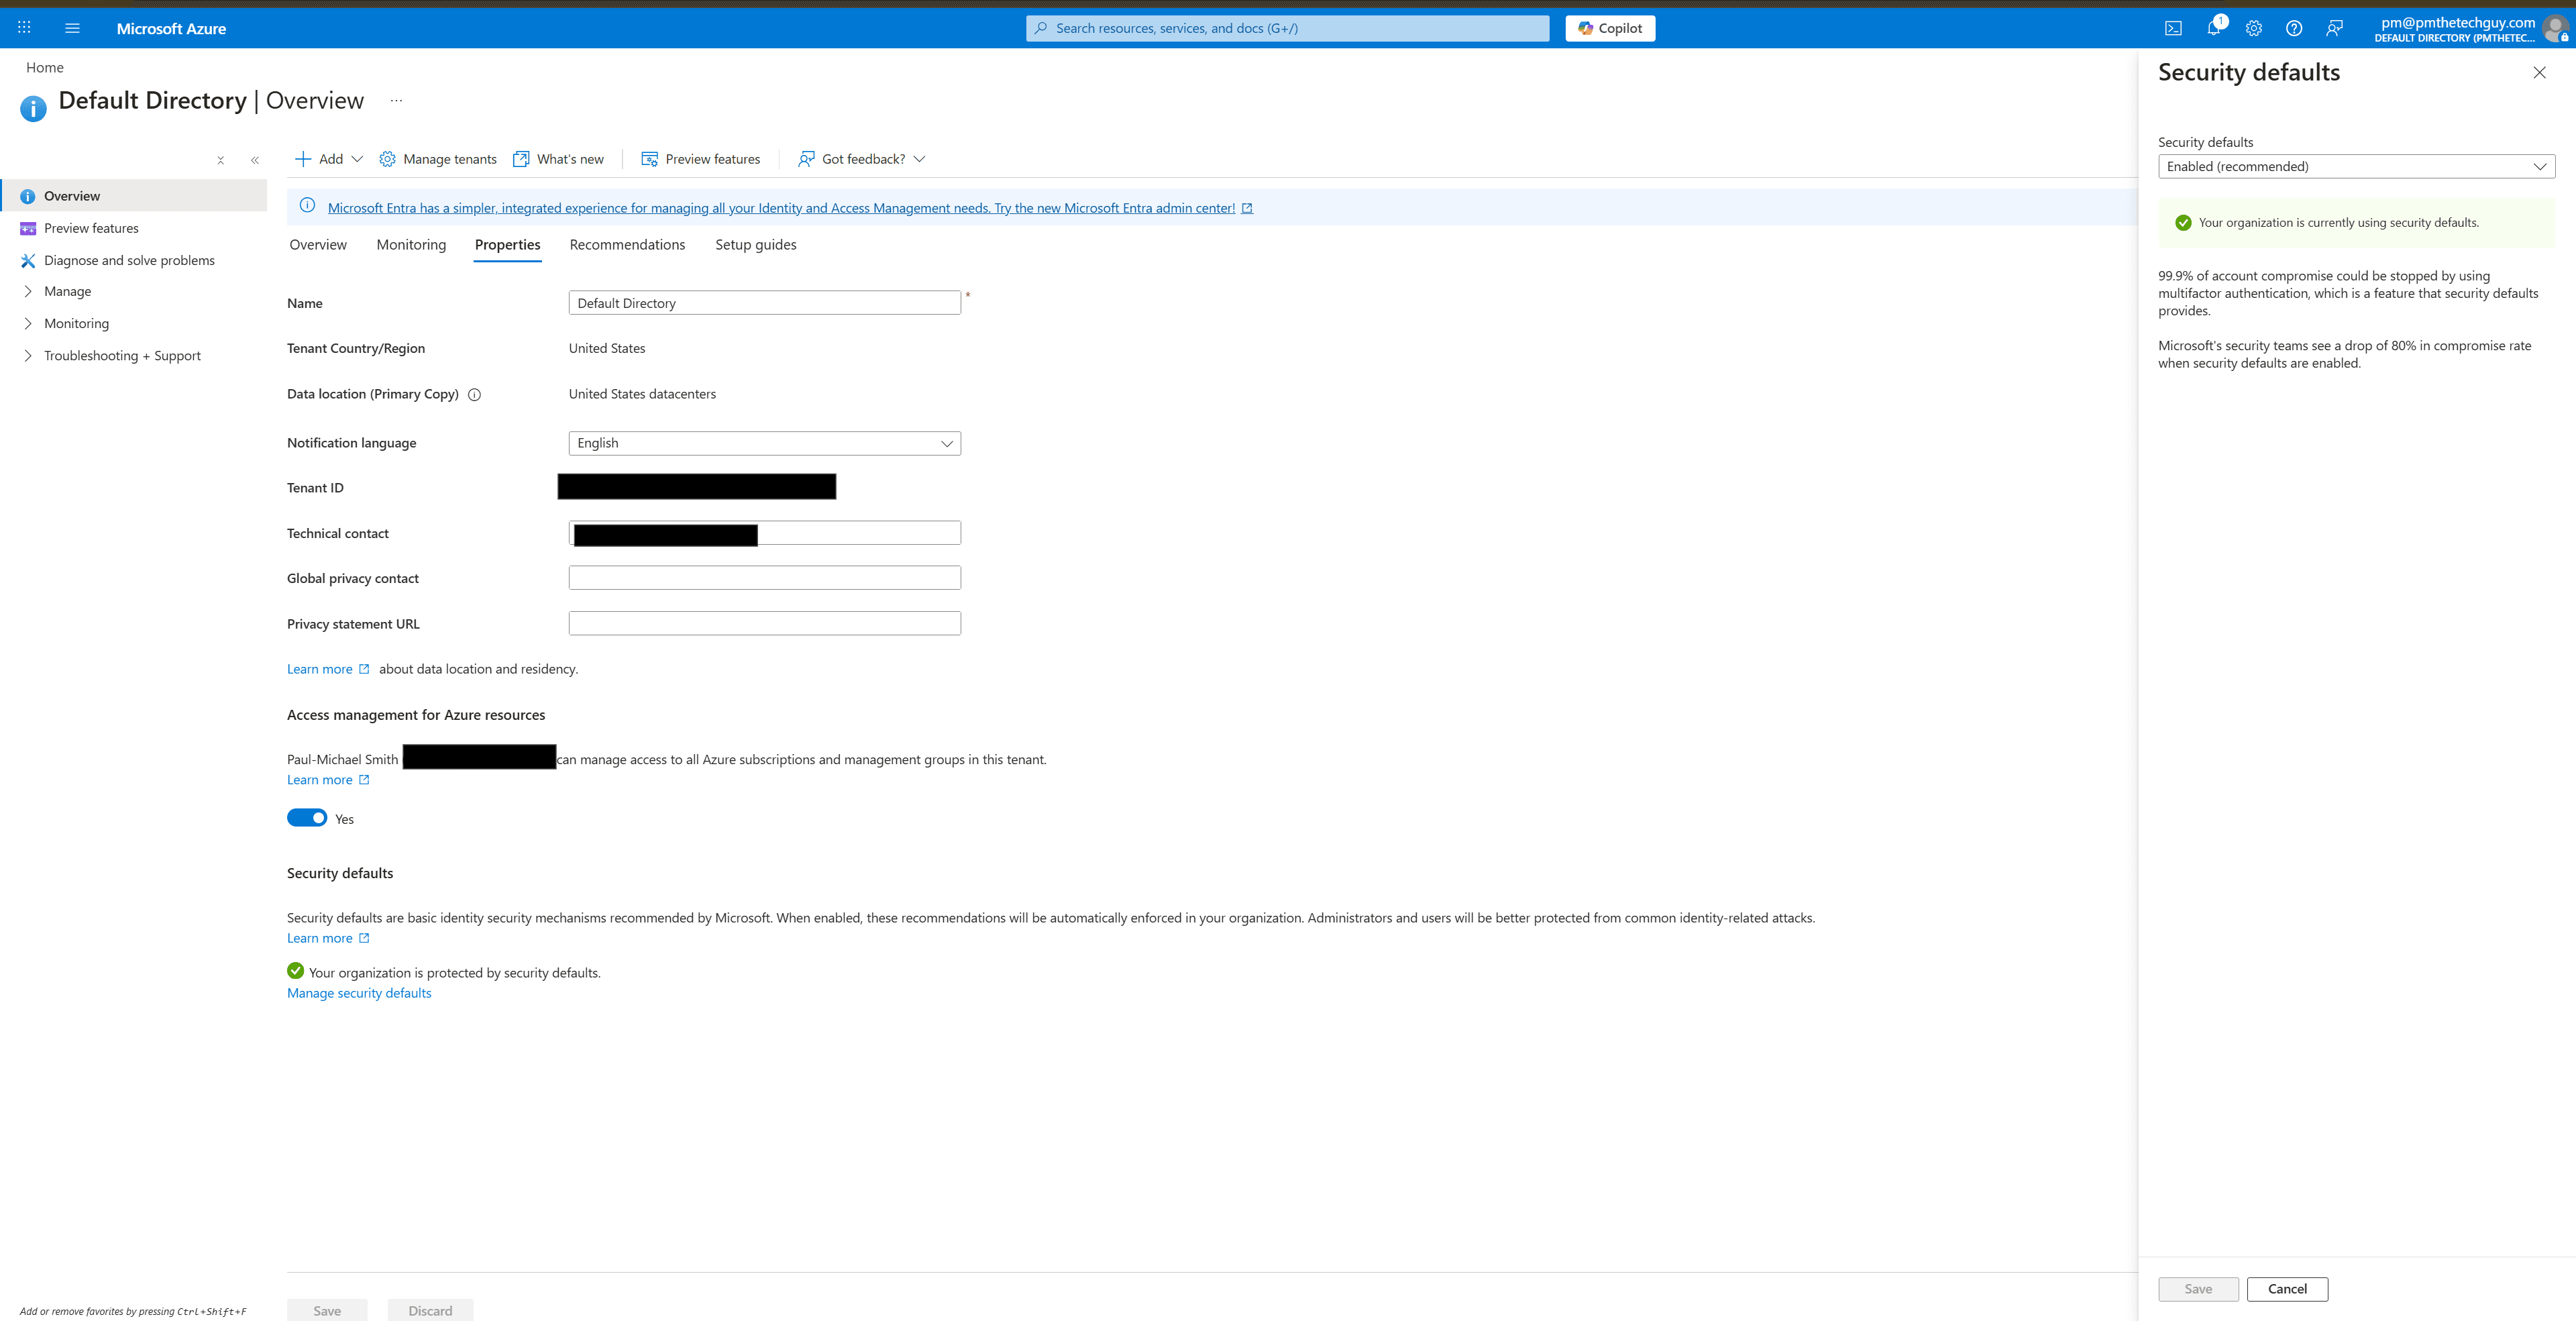The width and height of the screenshot is (2576, 1321).
Task: Open the Security defaults dropdown showing Enabled
Action: point(2357,166)
